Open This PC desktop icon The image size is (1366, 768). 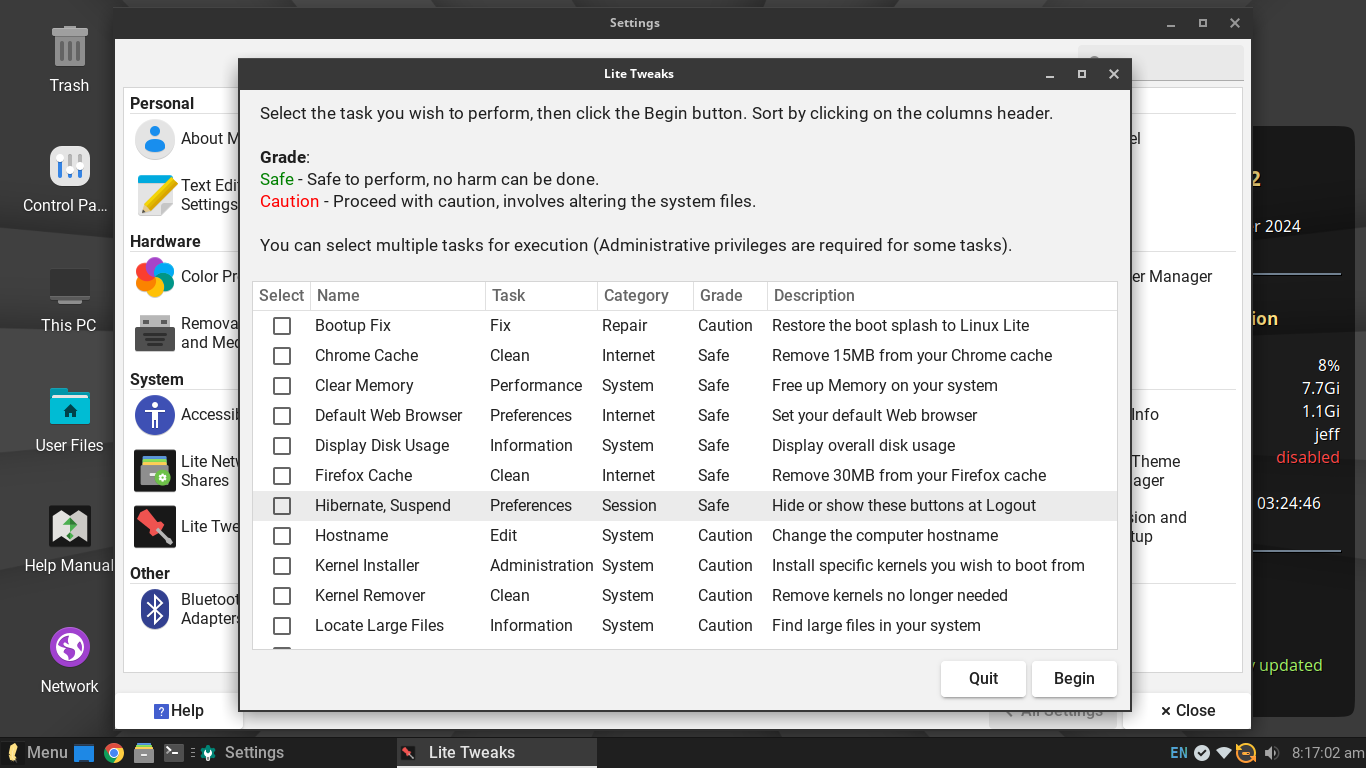click(x=69, y=287)
